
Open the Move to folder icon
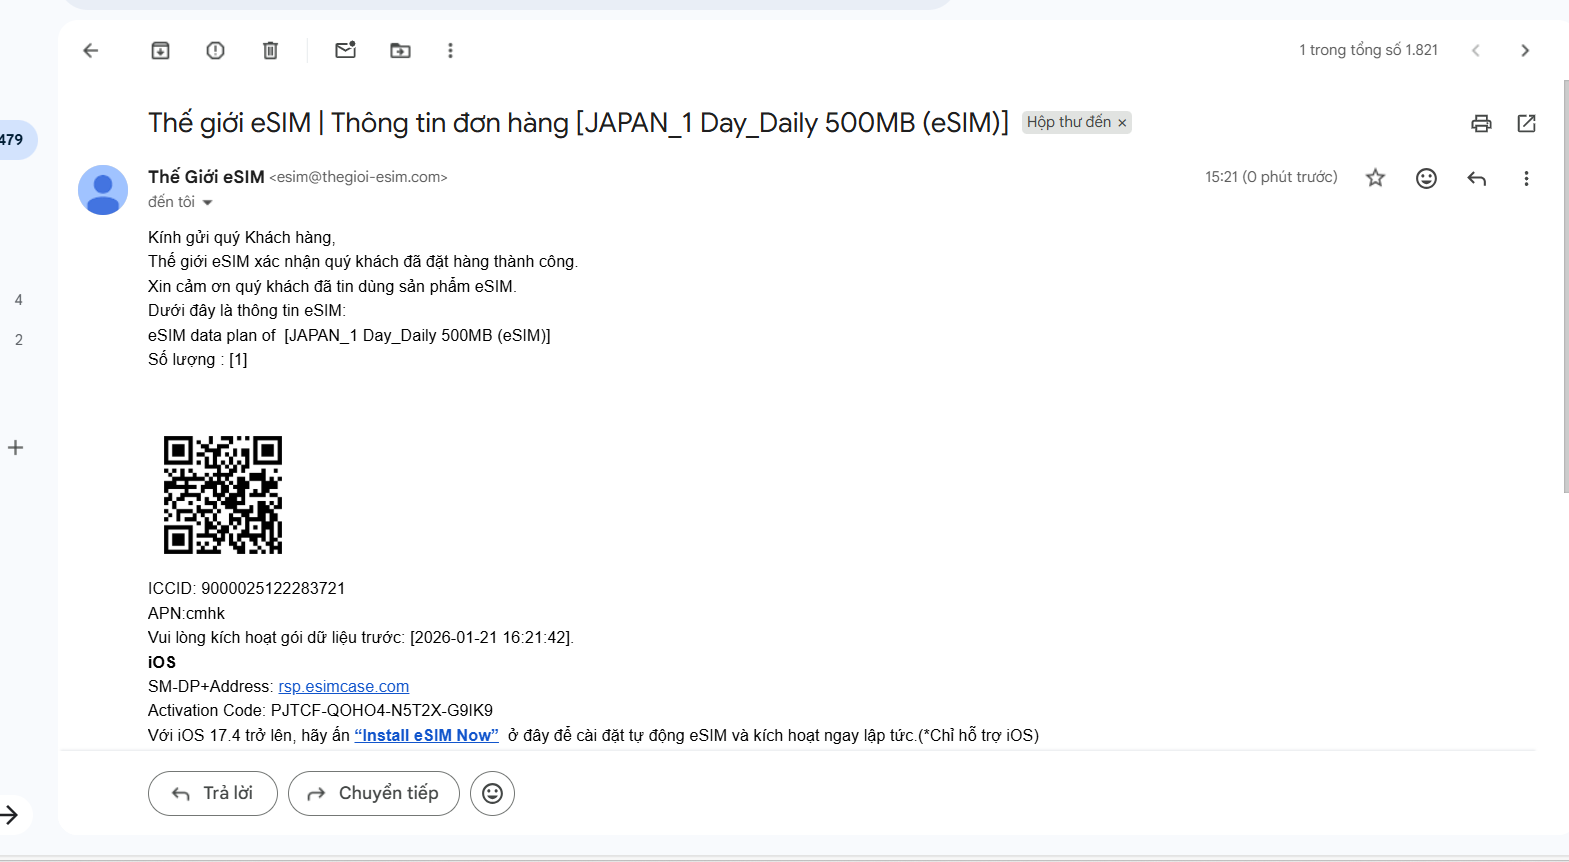click(400, 51)
